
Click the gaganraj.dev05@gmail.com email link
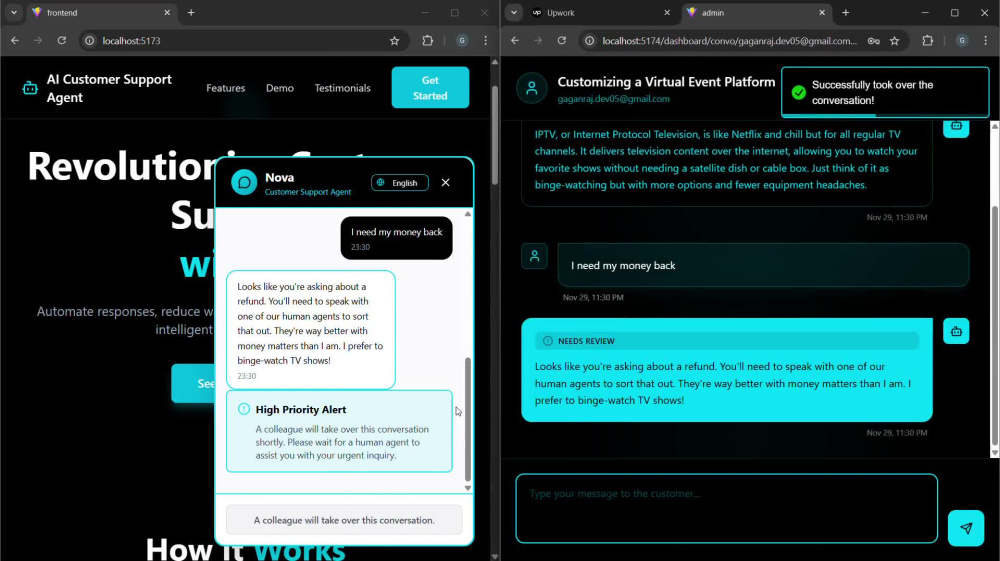click(614, 99)
